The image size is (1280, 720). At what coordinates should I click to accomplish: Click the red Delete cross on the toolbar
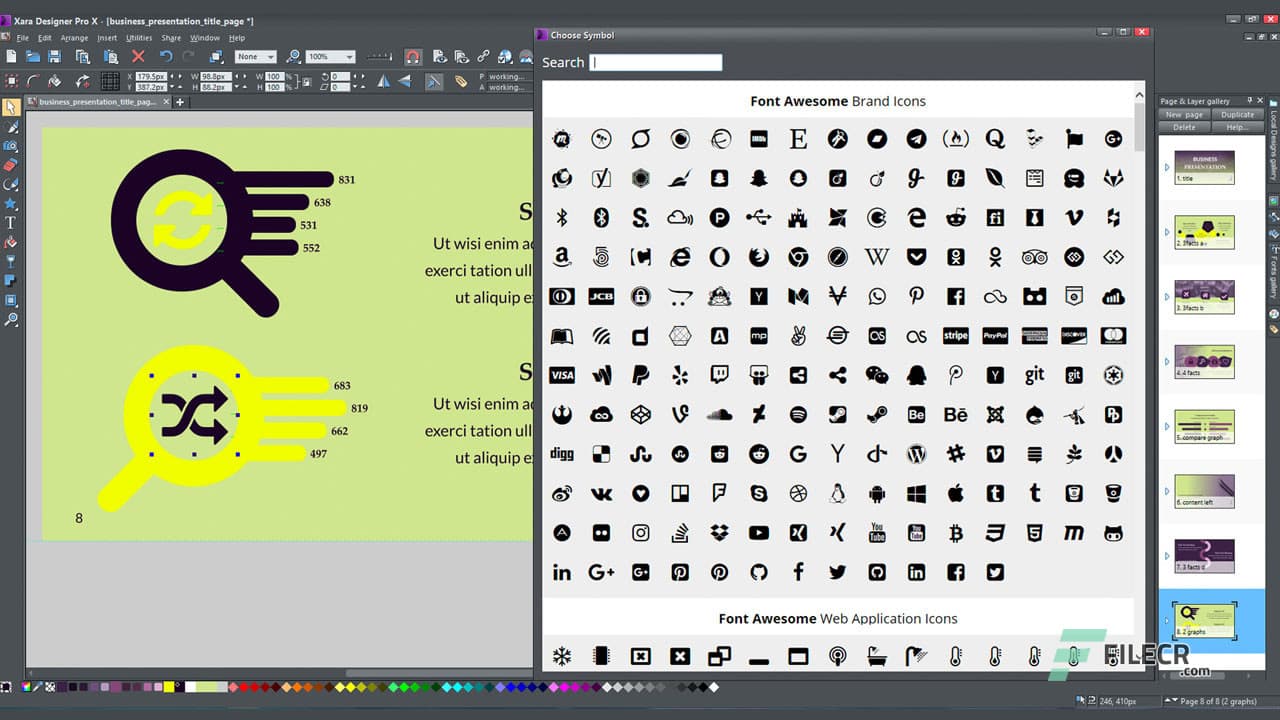139,57
